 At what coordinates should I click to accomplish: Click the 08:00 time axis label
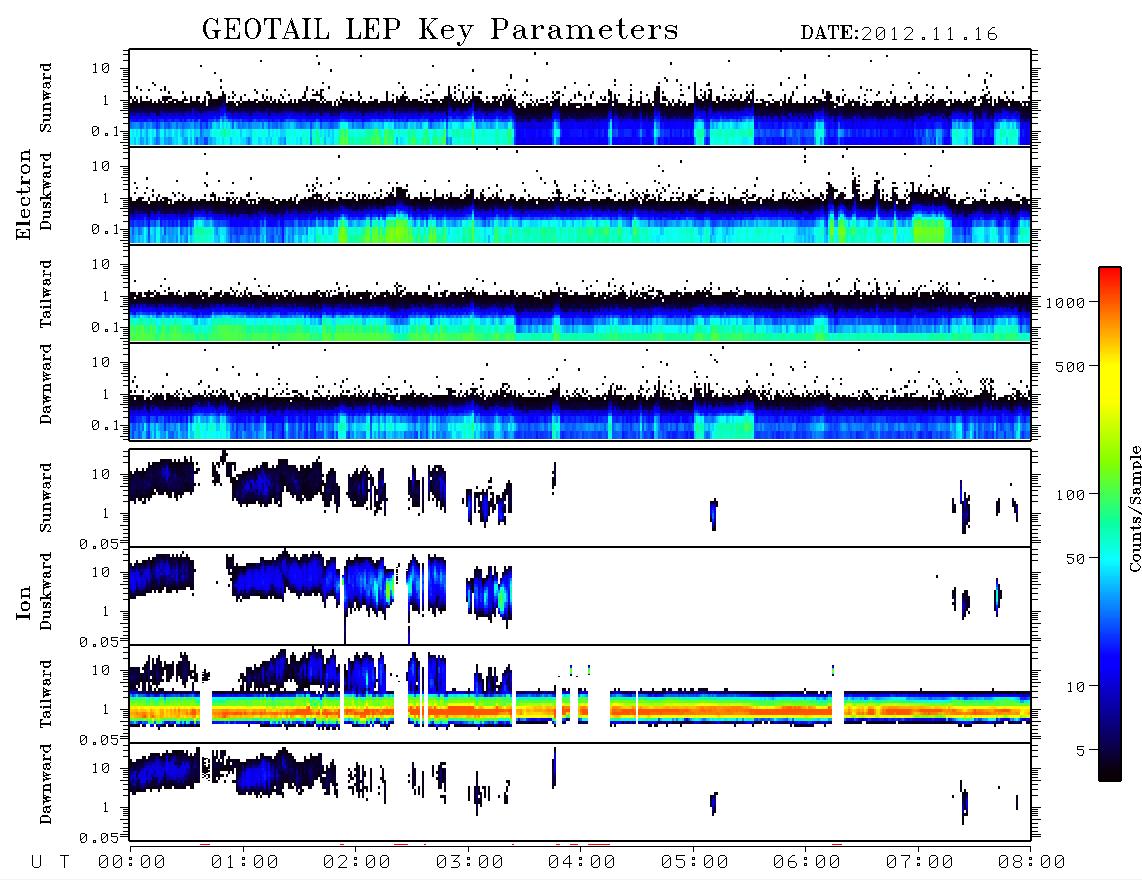(1032, 863)
